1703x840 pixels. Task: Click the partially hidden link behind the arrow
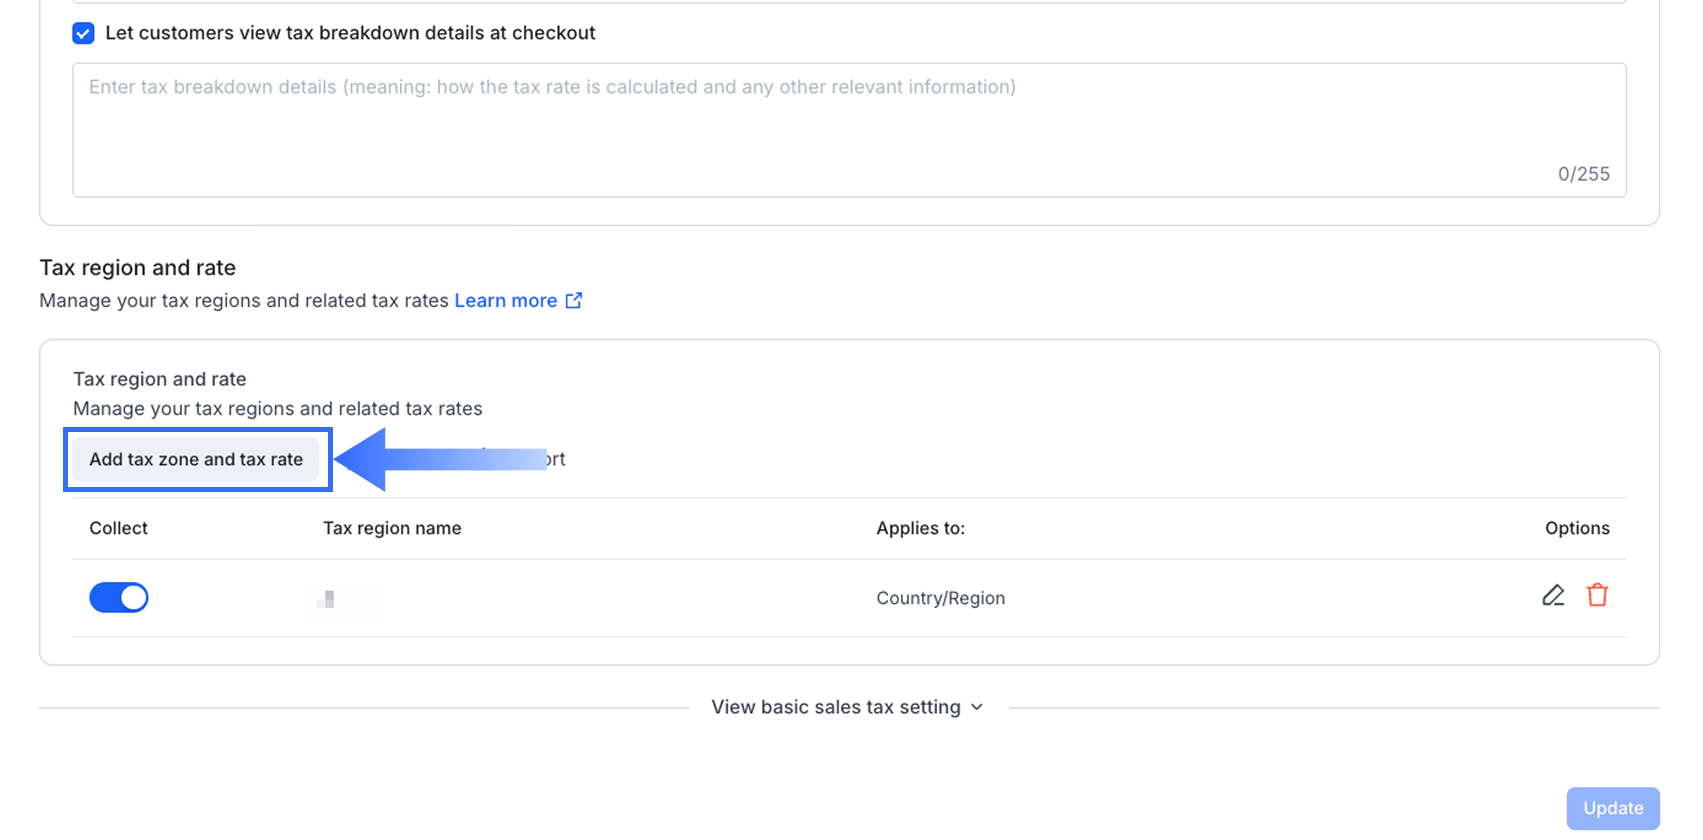556,460
